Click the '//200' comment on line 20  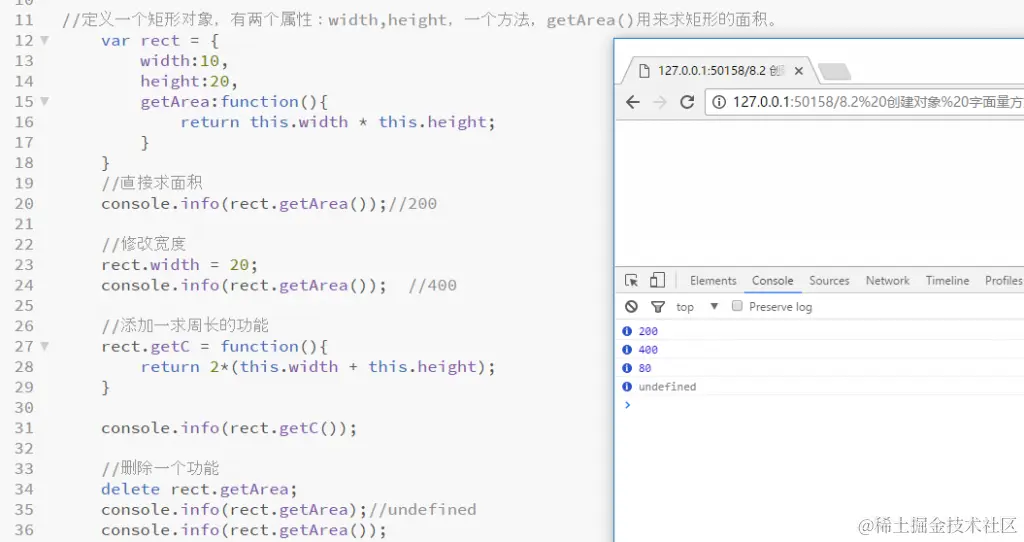tap(413, 204)
